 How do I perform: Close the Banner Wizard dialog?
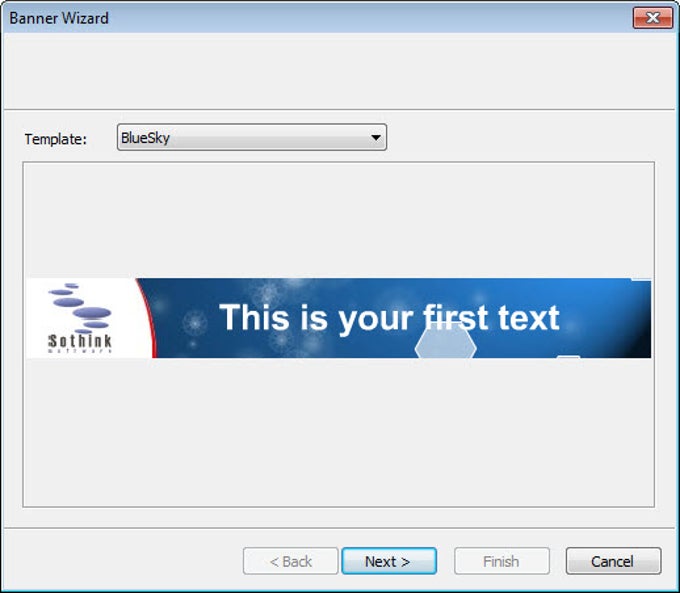653,18
